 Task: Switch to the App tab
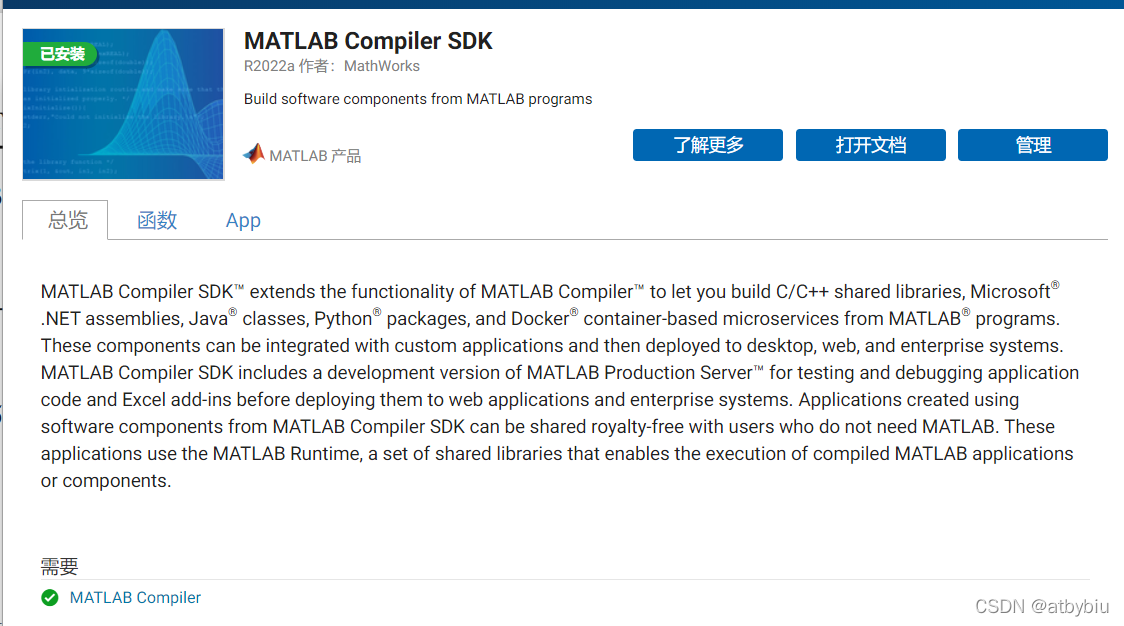coord(243,220)
